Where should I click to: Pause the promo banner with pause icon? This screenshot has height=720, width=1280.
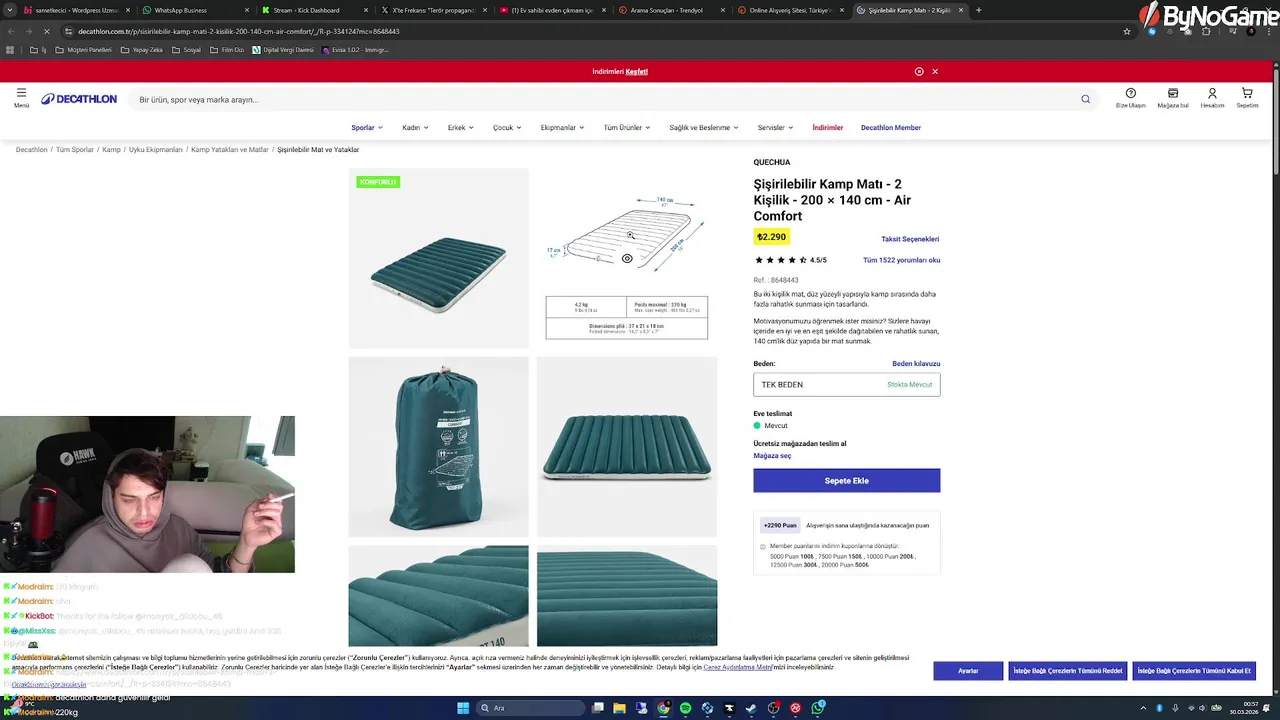click(919, 71)
